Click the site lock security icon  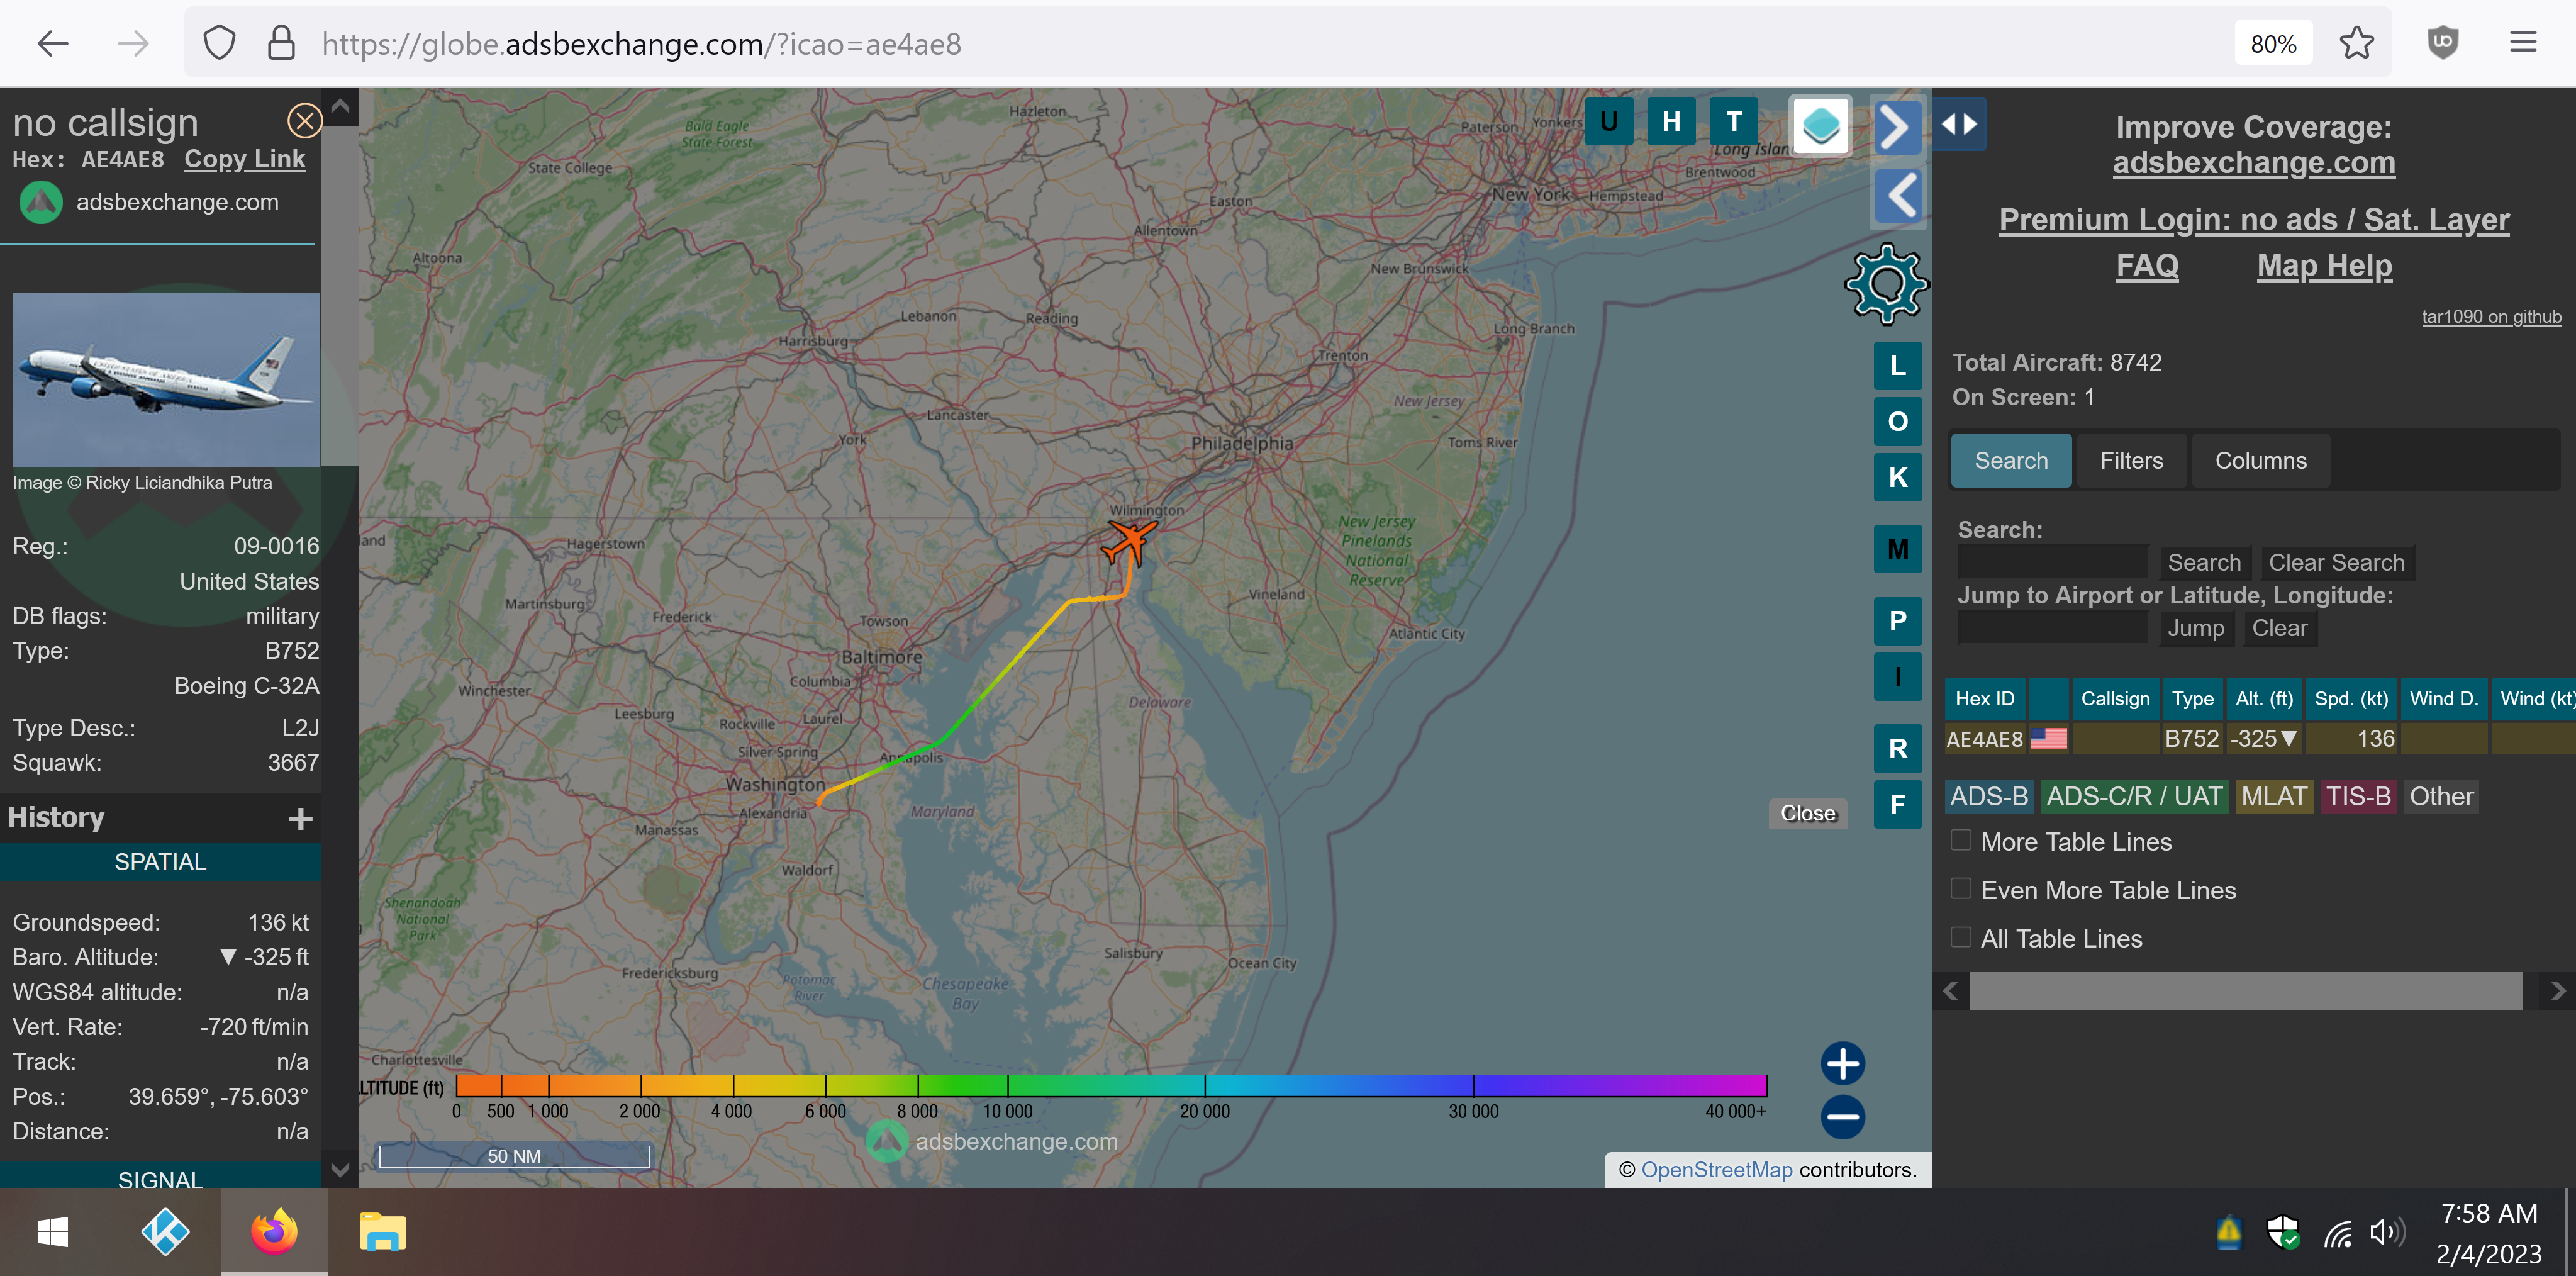click(281, 43)
